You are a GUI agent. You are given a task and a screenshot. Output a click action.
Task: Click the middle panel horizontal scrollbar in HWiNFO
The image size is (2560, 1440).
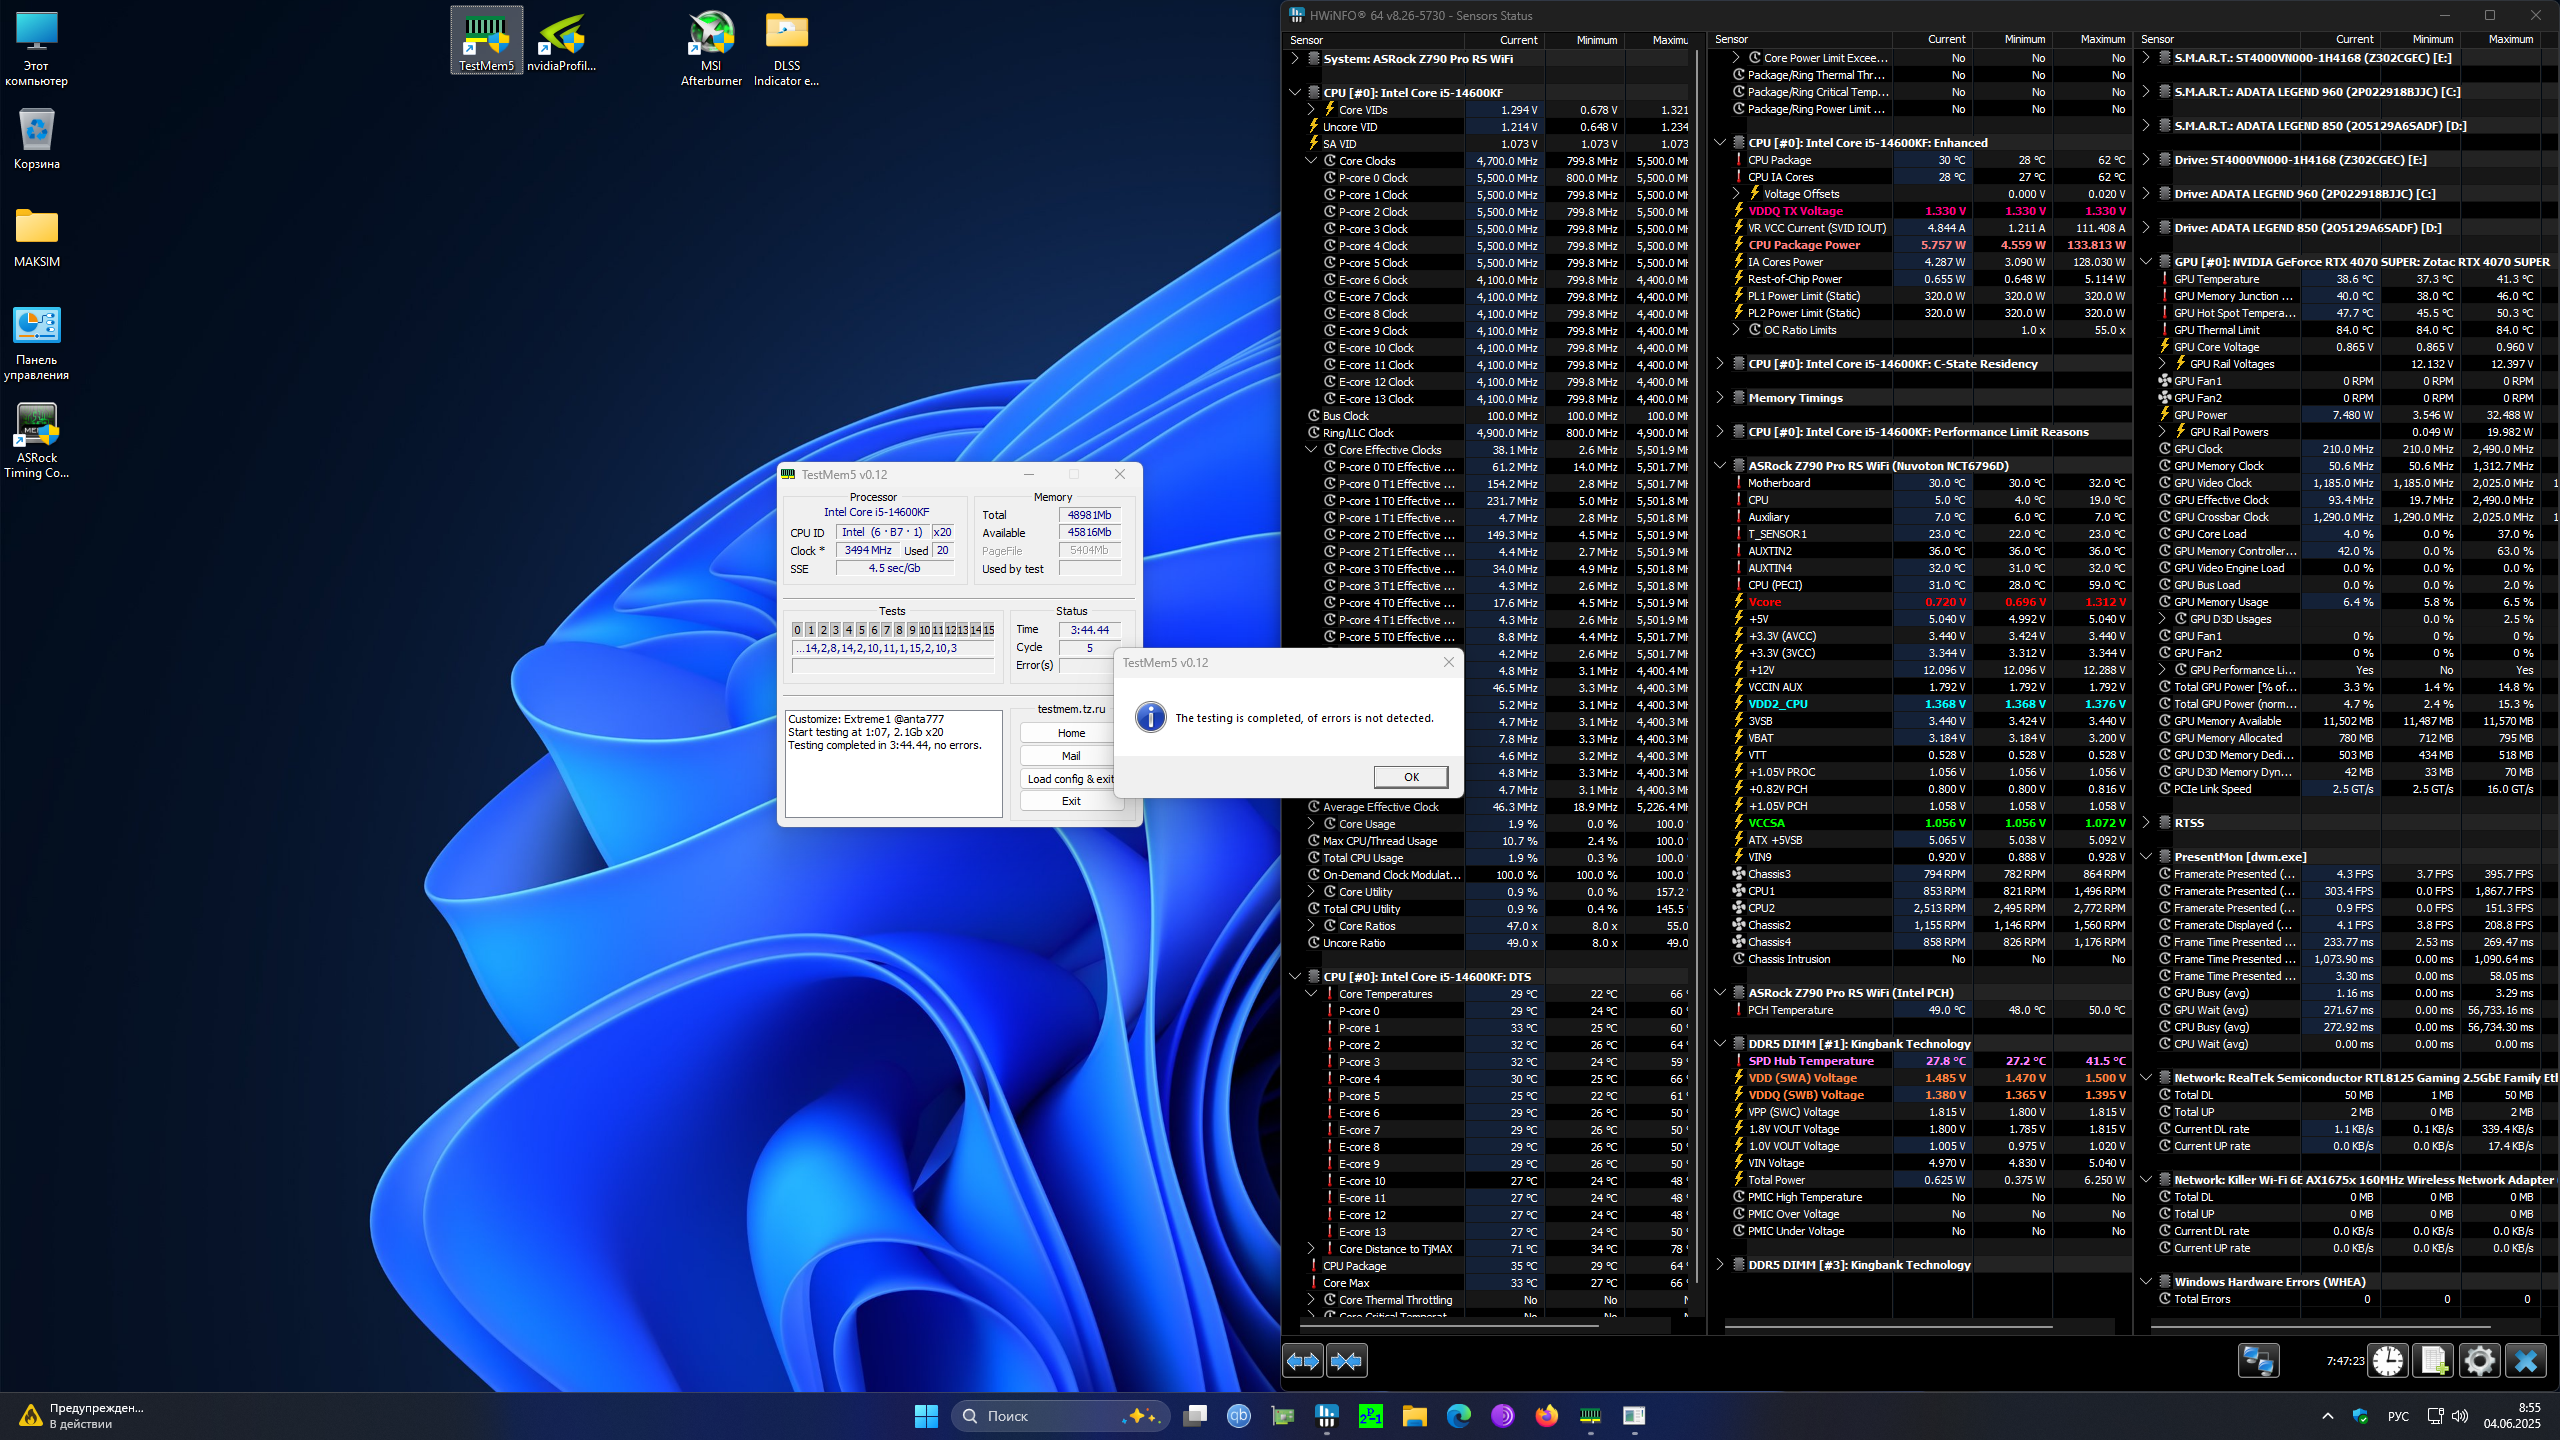[1890, 1327]
